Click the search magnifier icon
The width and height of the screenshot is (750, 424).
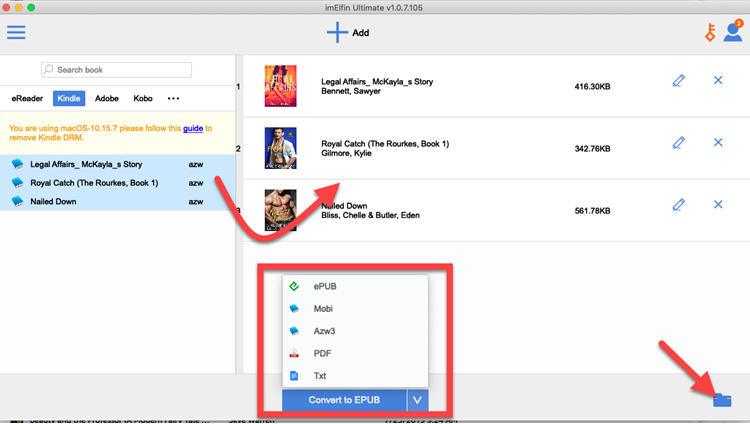coord(48,70)
